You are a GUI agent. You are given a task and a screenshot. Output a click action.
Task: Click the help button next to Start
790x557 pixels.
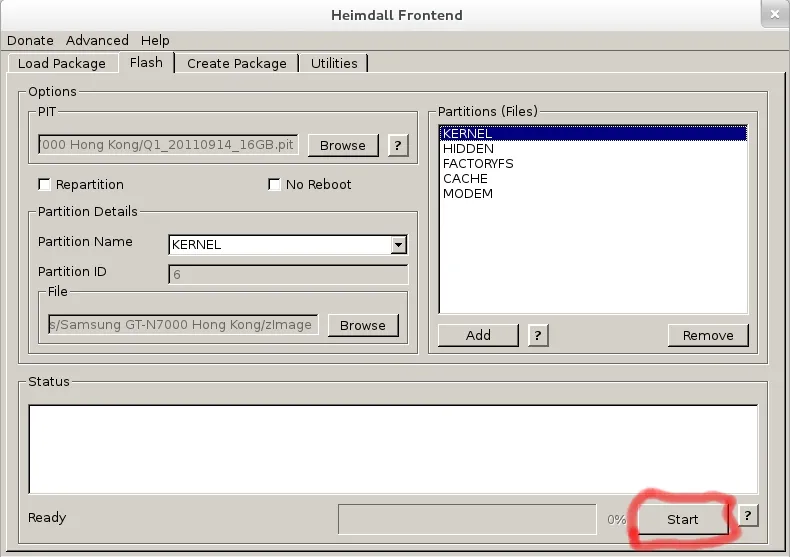[x=748, y=516]
